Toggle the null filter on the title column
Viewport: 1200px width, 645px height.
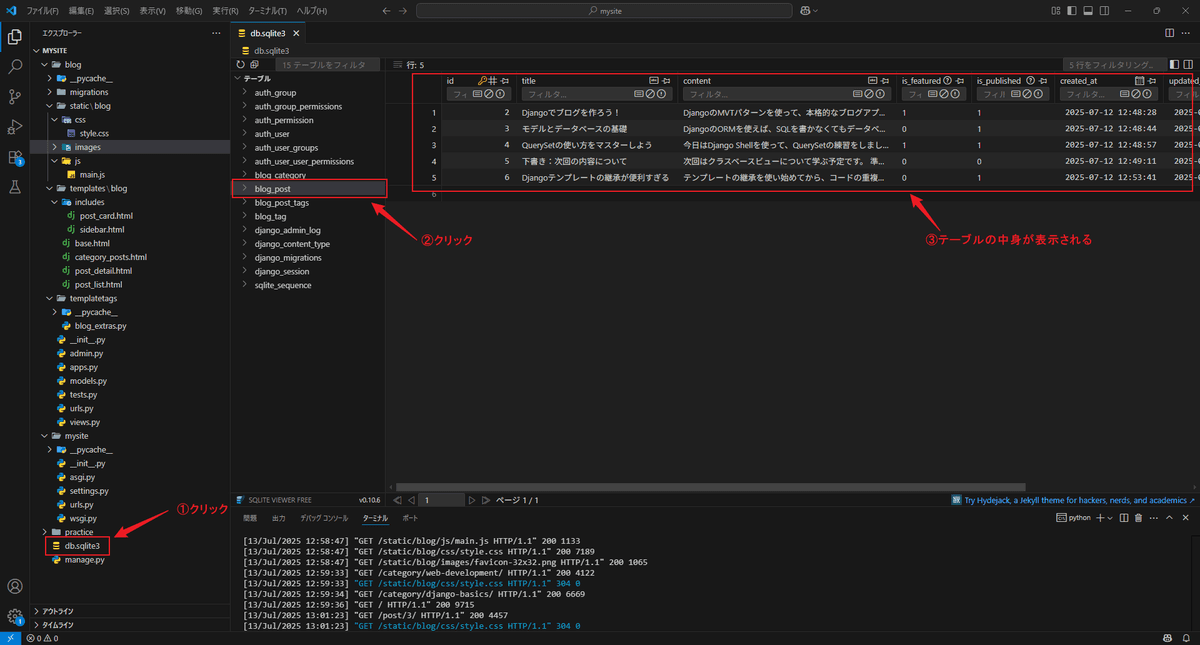(649, 94)
